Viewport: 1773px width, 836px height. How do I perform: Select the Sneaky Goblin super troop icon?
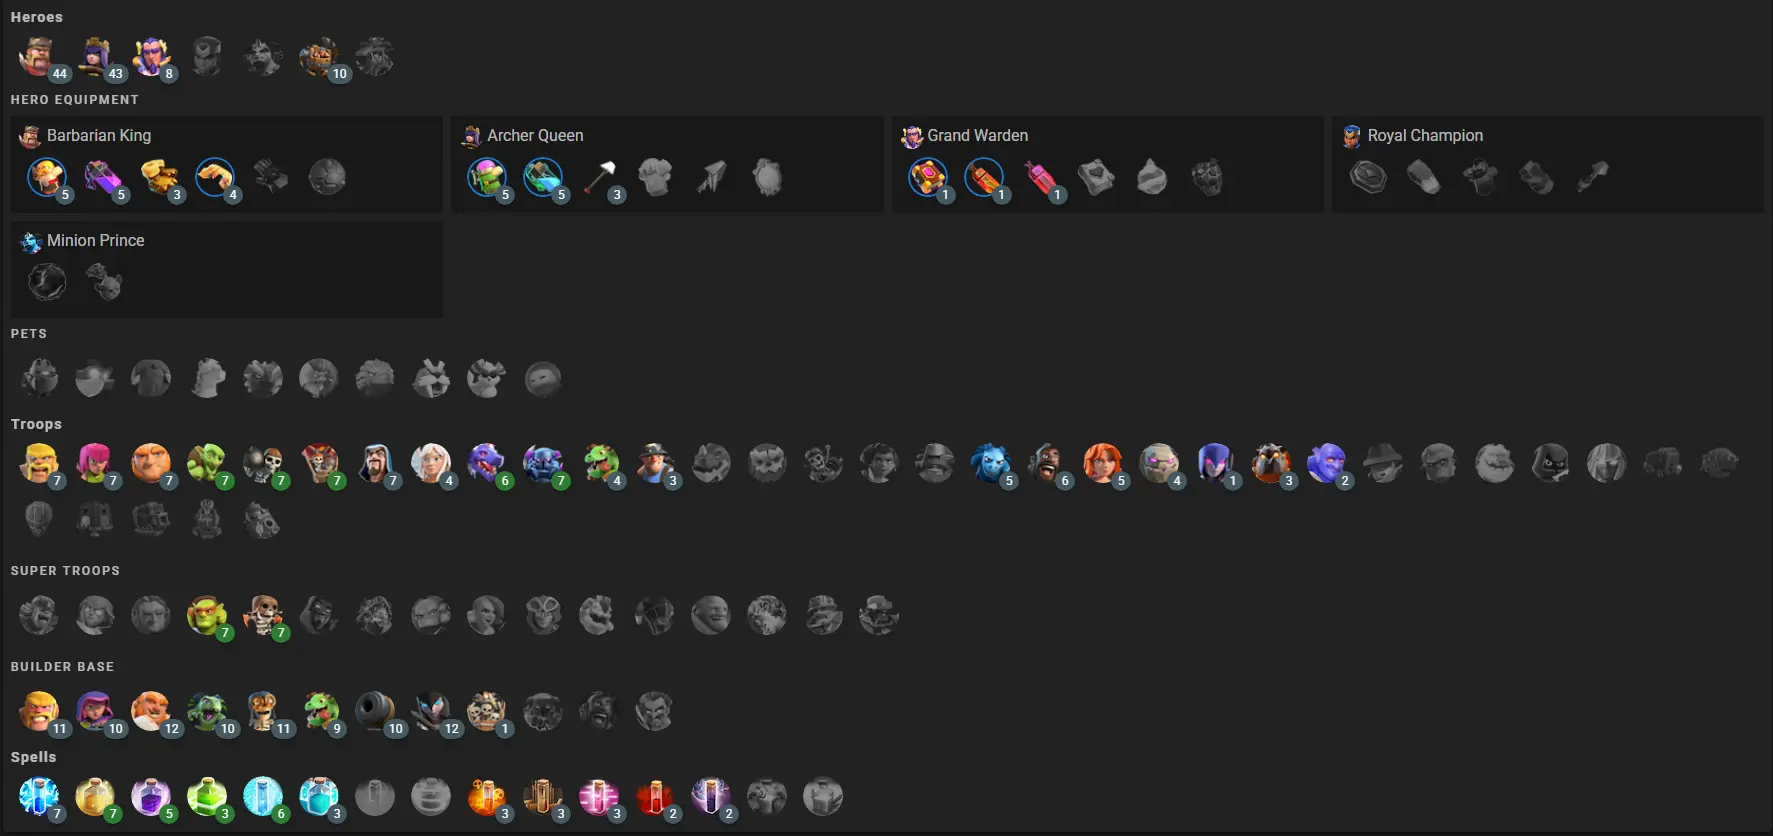click(x=207, y=615)
